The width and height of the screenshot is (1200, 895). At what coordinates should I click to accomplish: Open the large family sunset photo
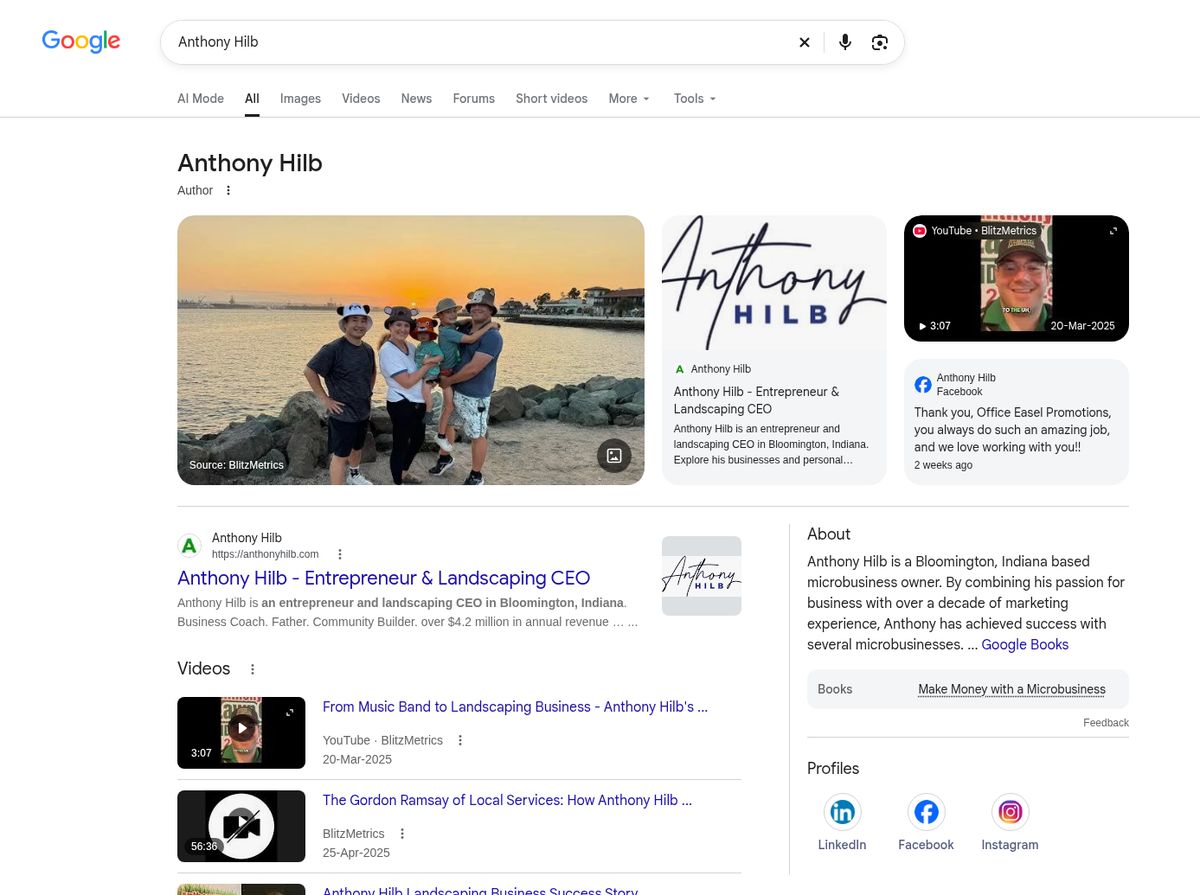[411, 350]
